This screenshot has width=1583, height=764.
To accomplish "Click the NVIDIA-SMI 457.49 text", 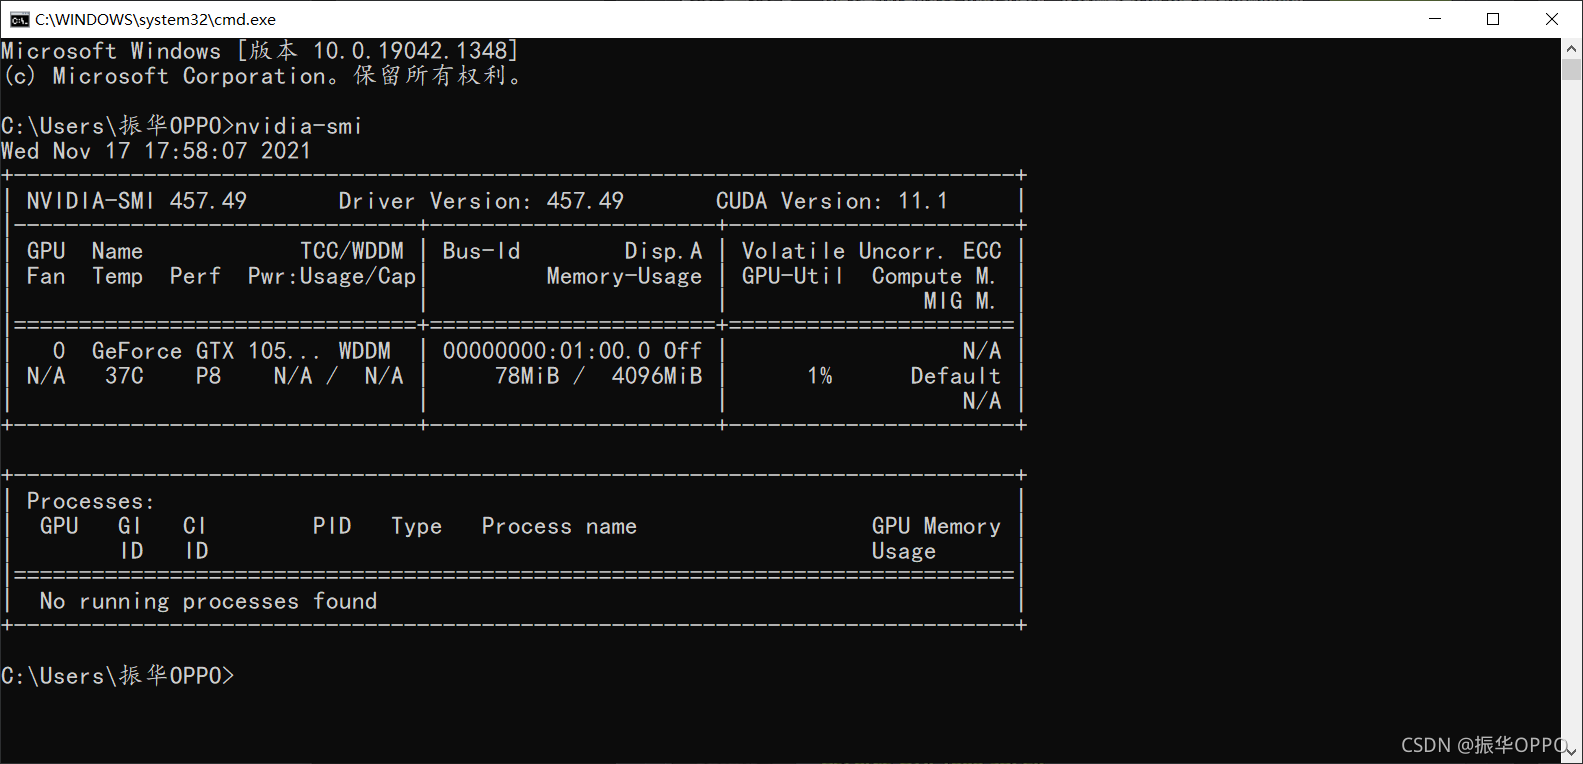I will pos(136,201).
